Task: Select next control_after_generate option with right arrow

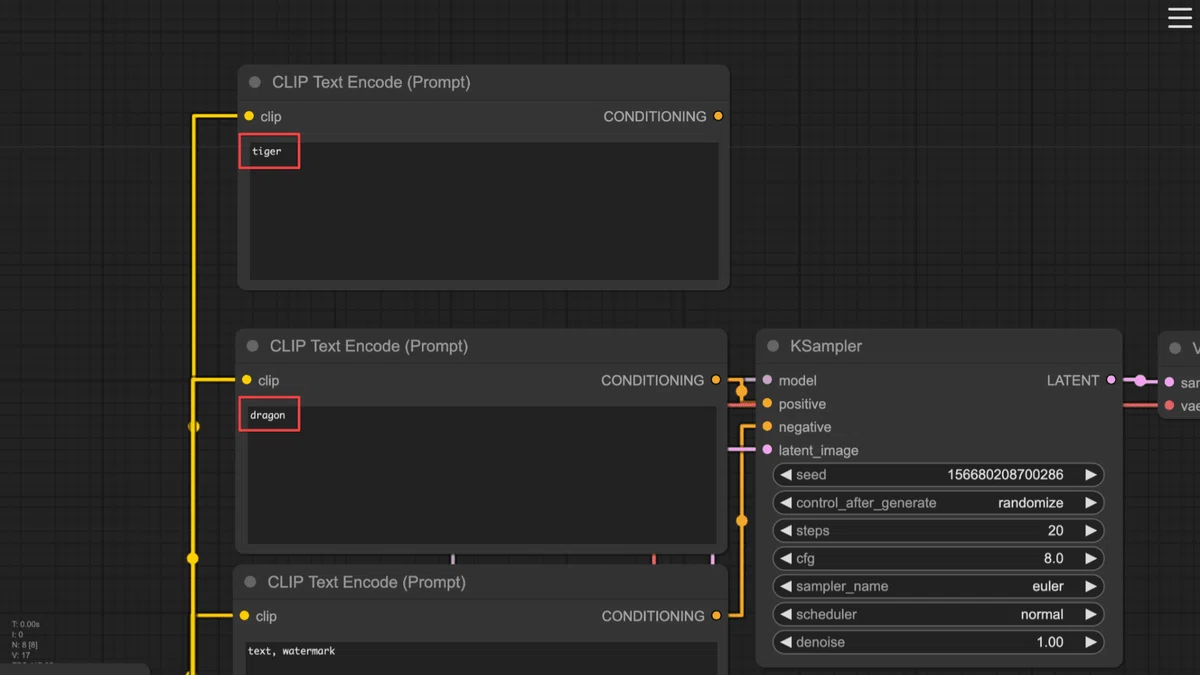Action: pos(1091,503)
